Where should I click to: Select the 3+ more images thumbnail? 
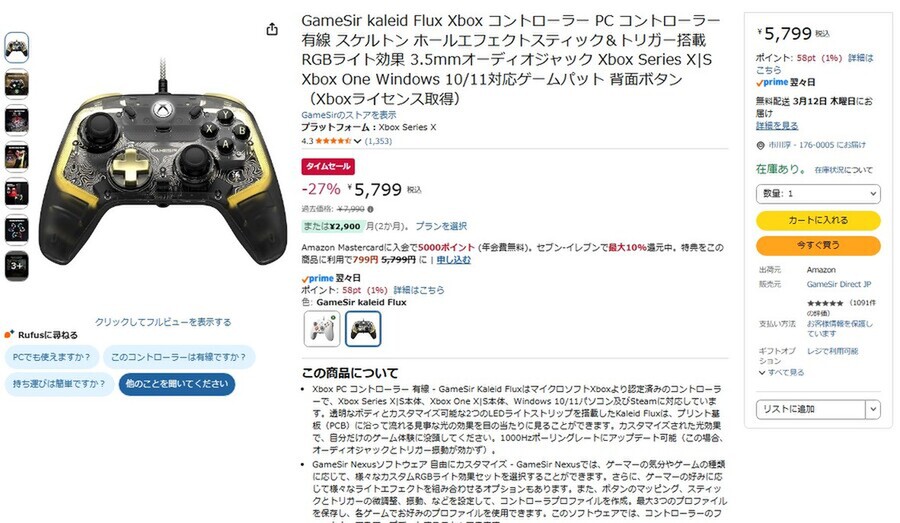(17, 266)
